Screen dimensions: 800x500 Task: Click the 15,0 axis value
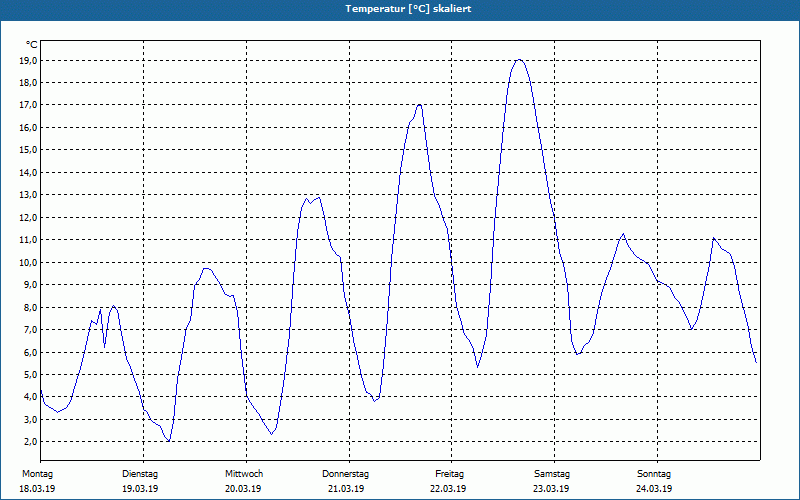coord(28,150)
